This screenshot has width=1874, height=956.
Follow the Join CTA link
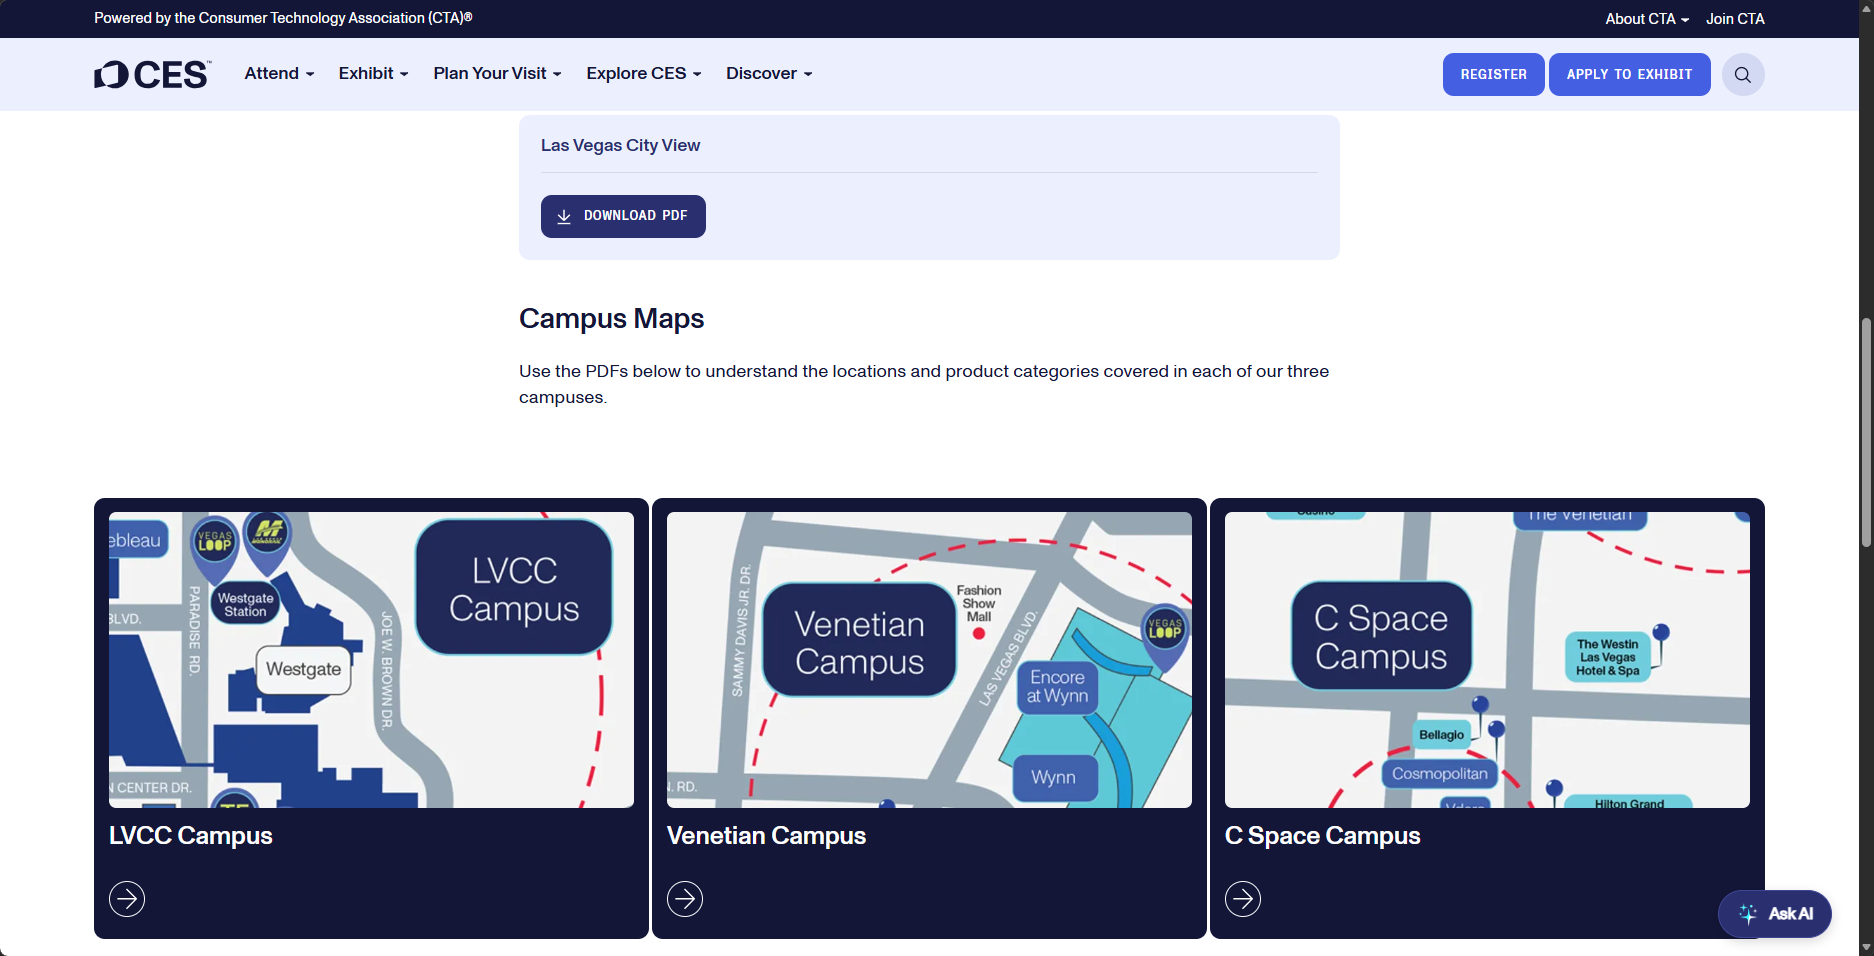pyautogui.click(x=1735, y=19)
